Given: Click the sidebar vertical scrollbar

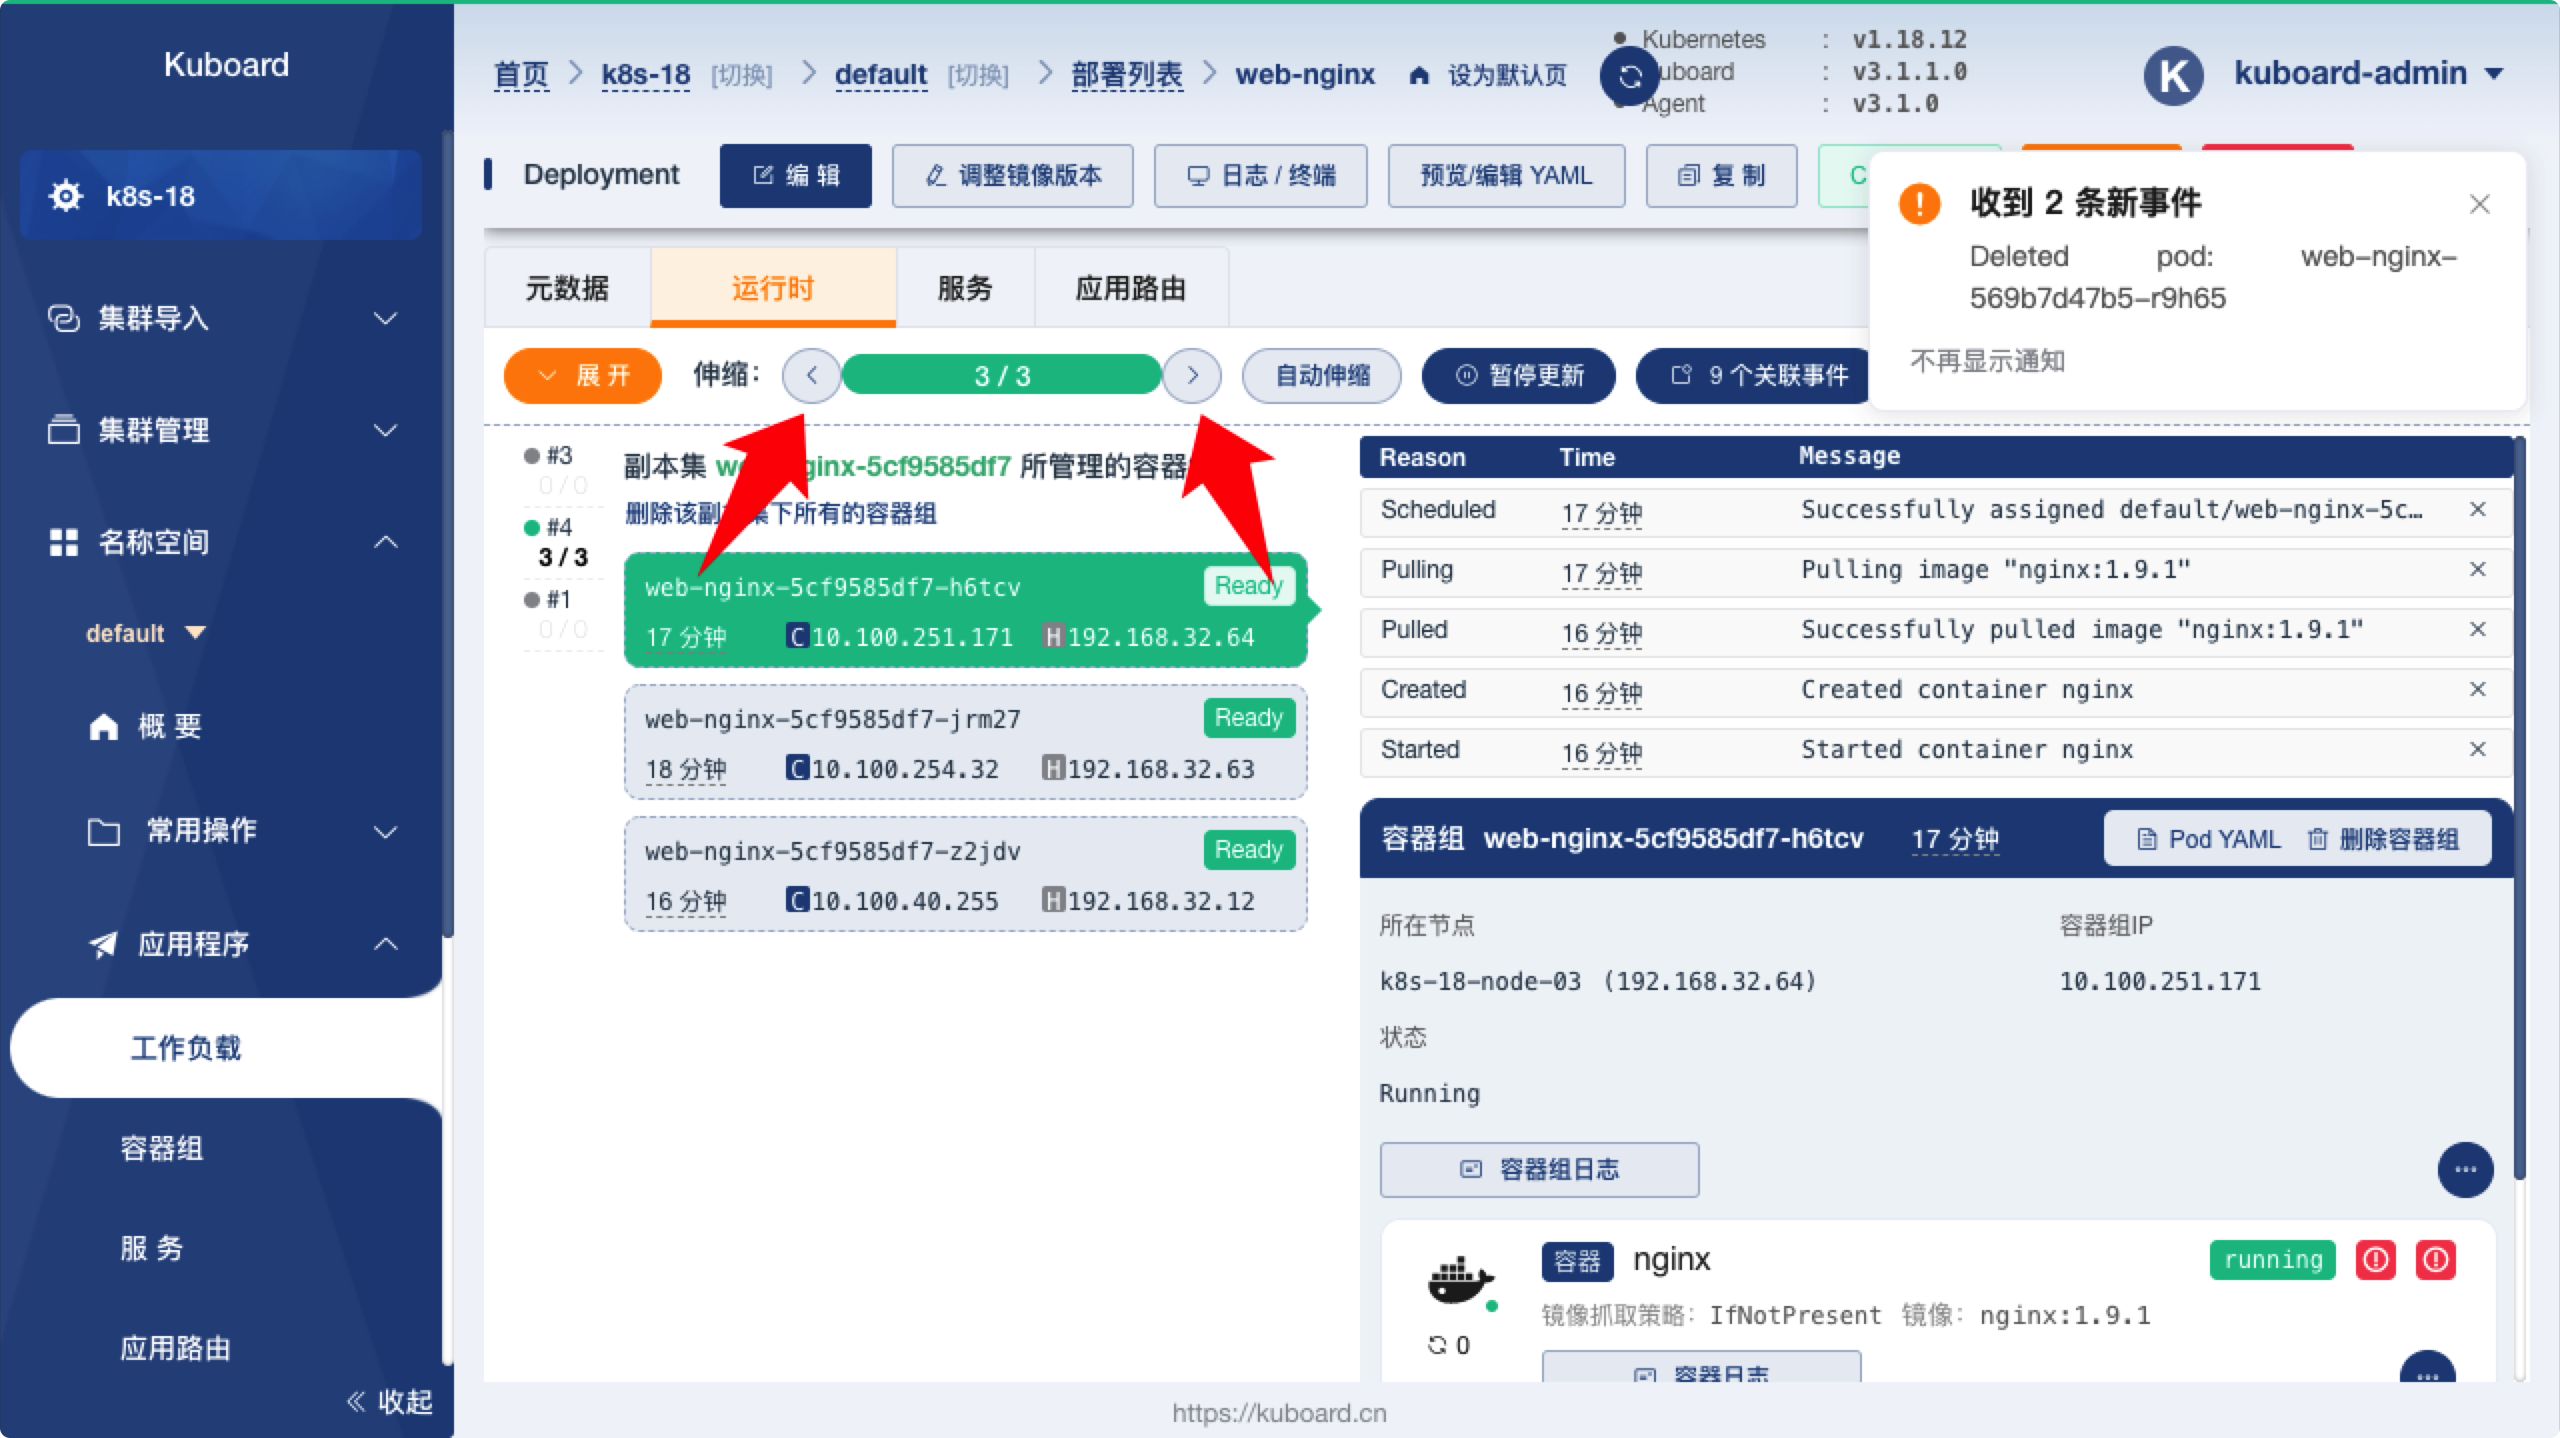Looking at the screenshot, I should pos(447,535).
